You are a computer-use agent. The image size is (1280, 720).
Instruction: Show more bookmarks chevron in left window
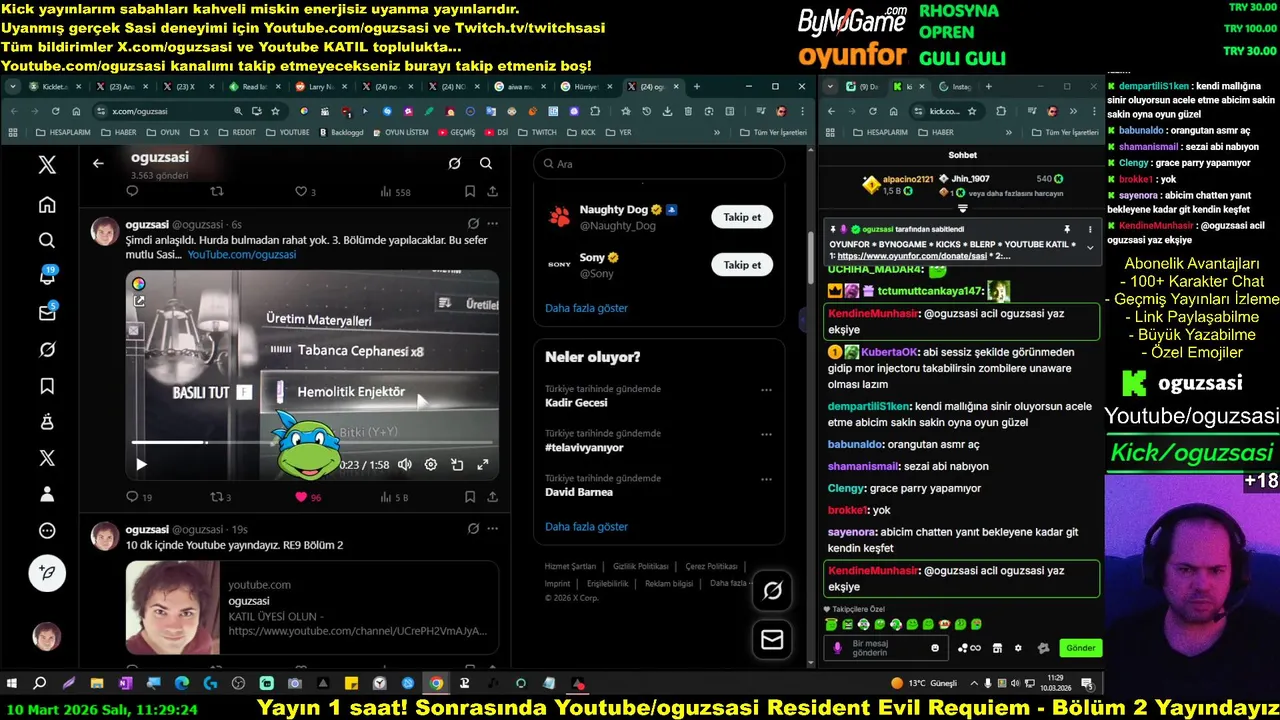[717, 132]
